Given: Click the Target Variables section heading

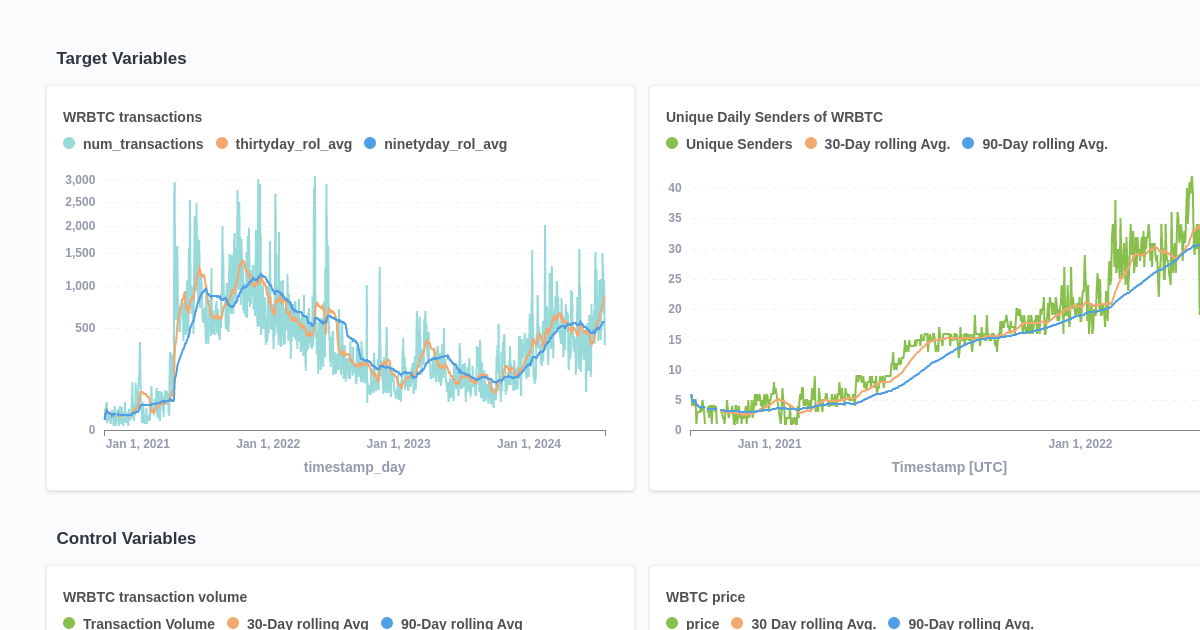Looking at the screenshot, I should 121,58.
